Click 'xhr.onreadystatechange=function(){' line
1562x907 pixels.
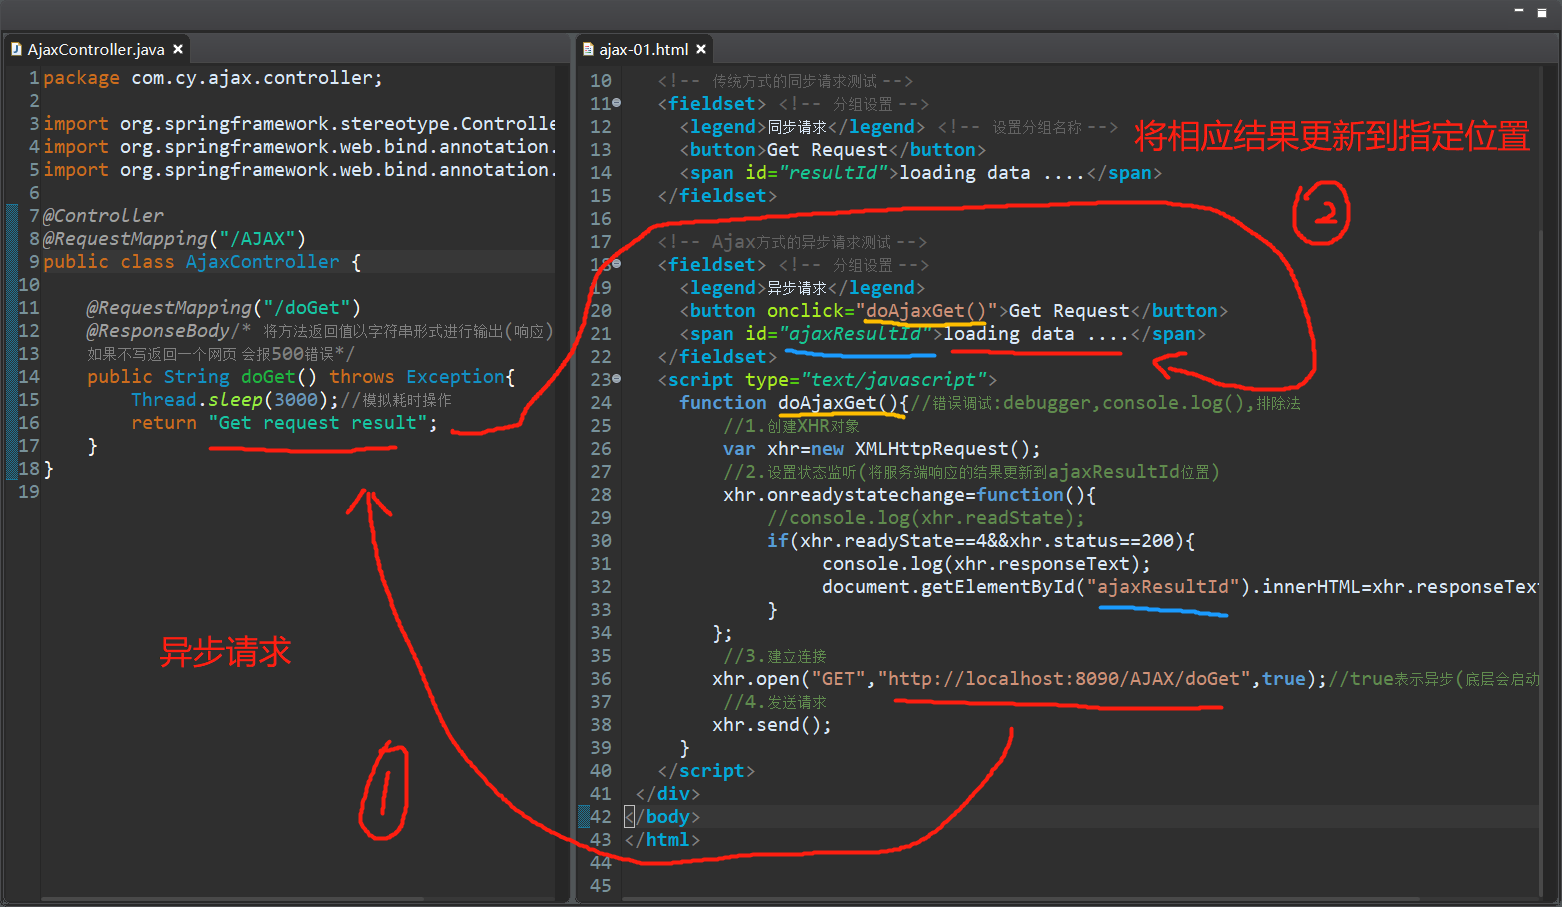910,495
